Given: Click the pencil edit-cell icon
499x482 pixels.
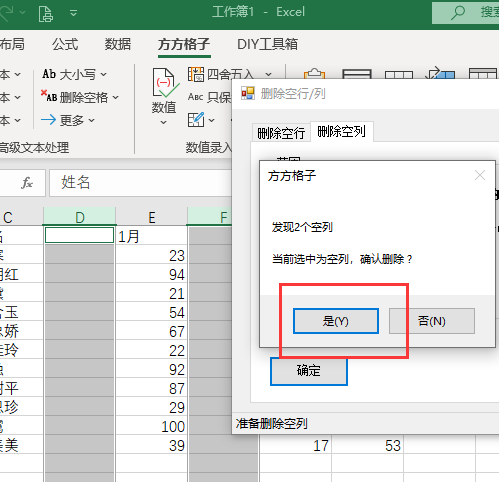Looking at the screenshot, I should 196,119.
